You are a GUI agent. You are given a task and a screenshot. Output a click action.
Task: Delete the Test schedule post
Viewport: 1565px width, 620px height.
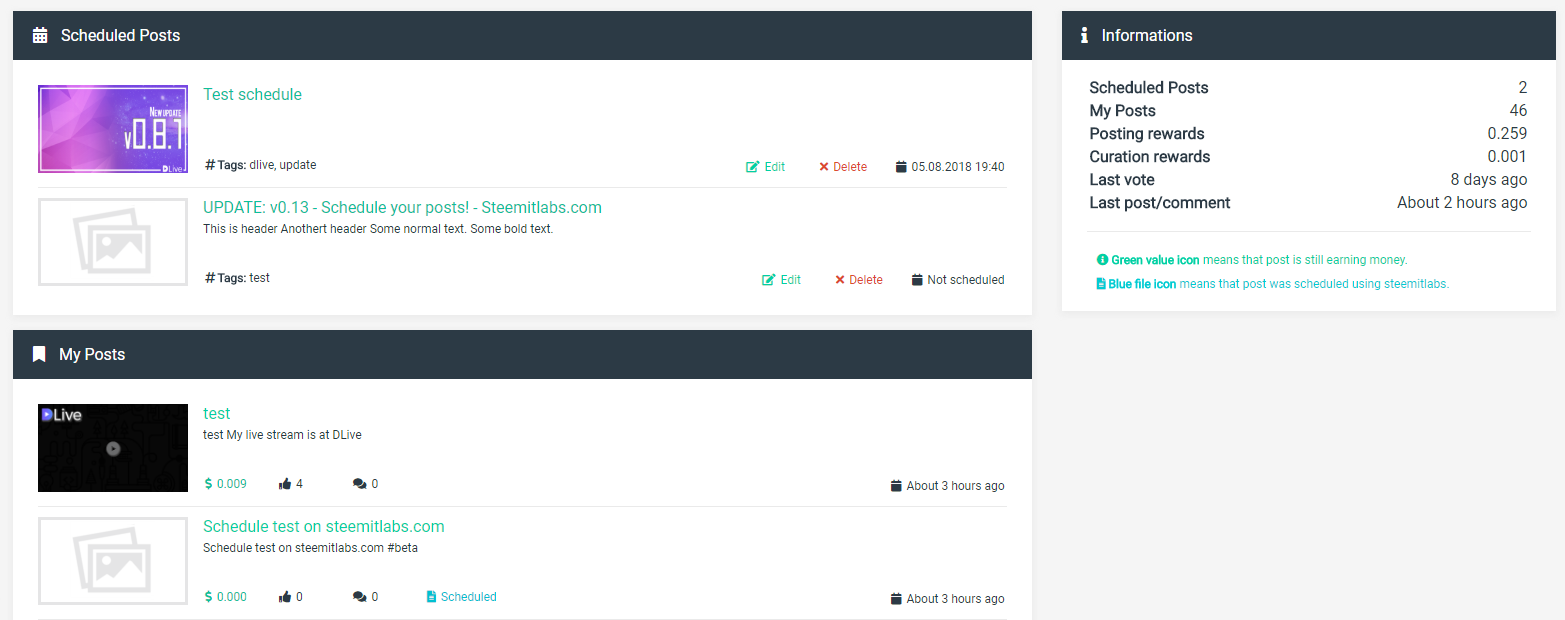(x=843, y=167)
